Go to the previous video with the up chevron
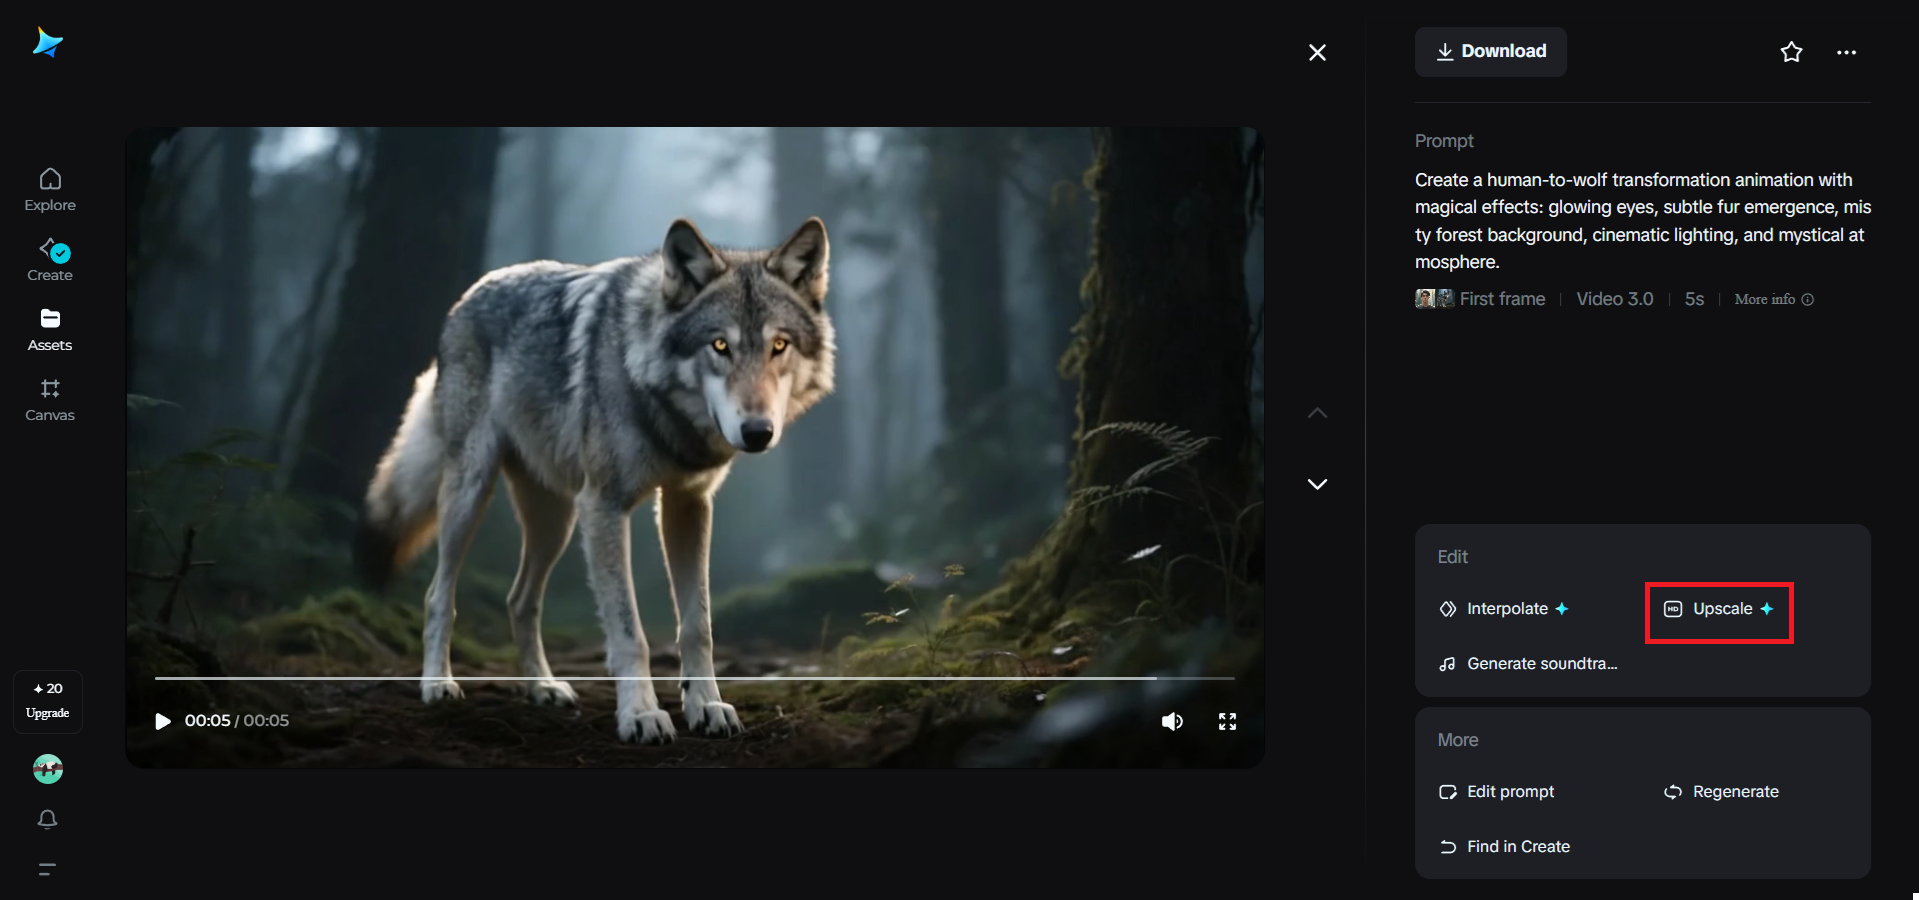The image size is (1919, 900). click(1317, 413)
